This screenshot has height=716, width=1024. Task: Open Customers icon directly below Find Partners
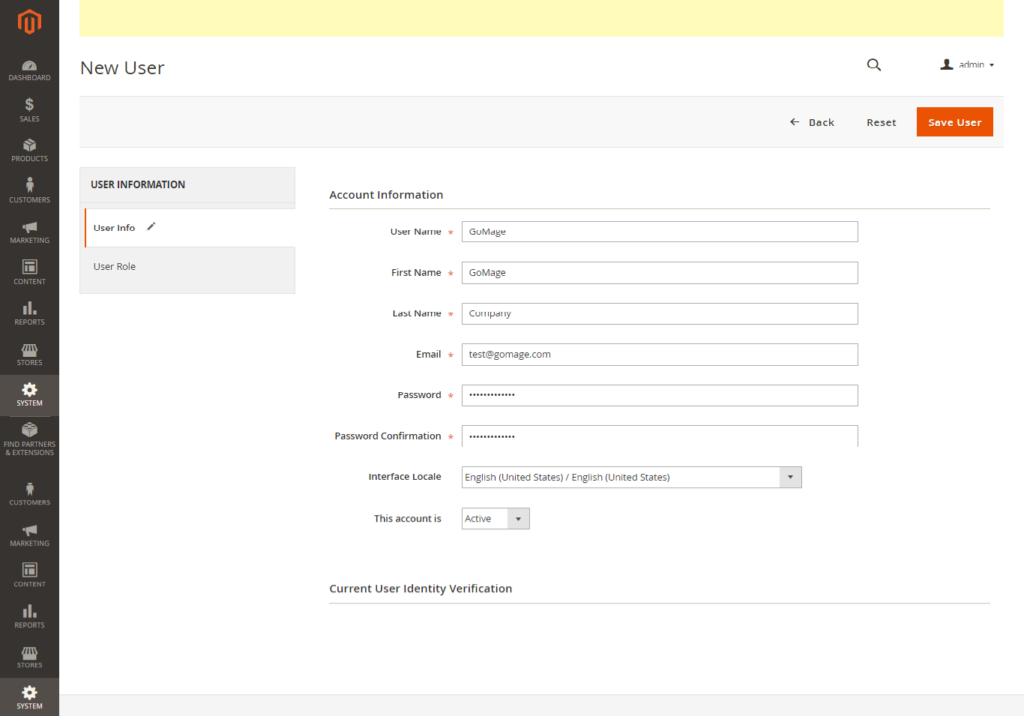[x=29, y=494]
